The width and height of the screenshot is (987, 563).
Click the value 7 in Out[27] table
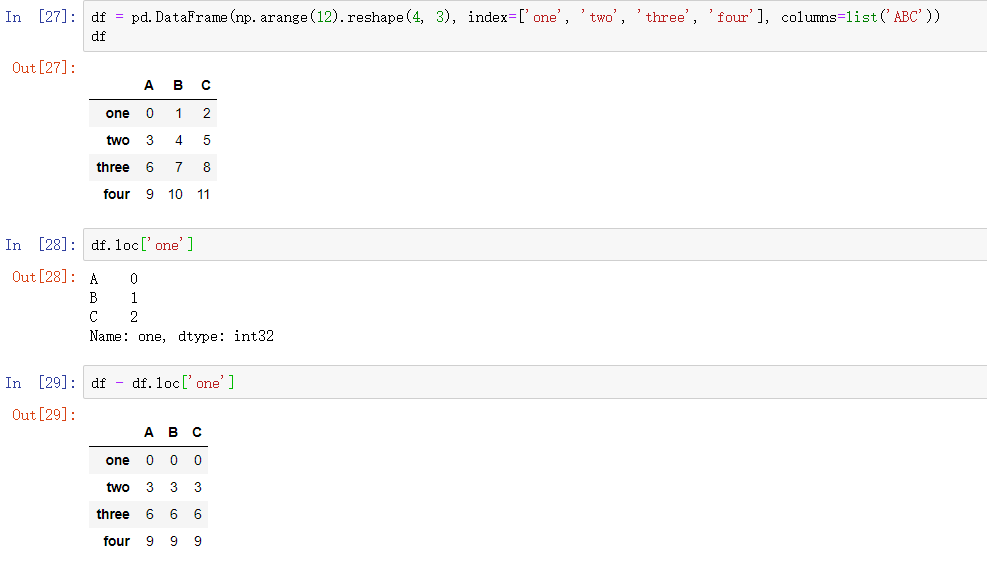click(179, 168)
